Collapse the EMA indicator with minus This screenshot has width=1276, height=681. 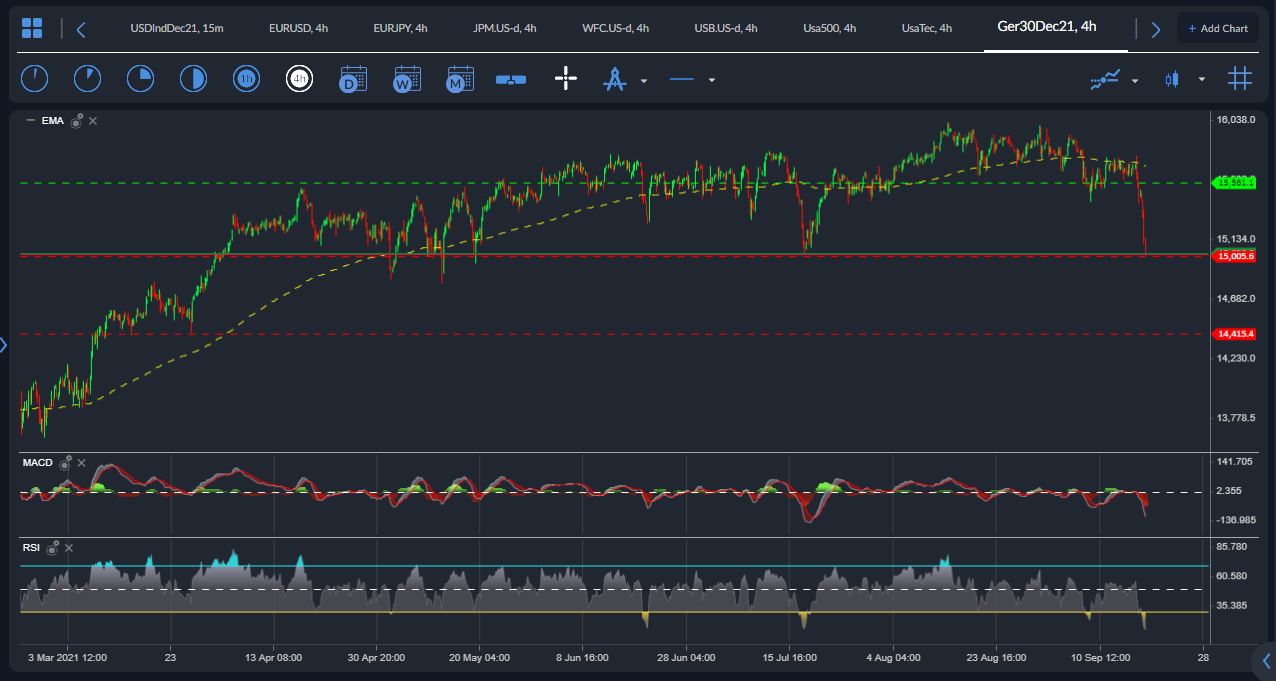coord(30,121)
